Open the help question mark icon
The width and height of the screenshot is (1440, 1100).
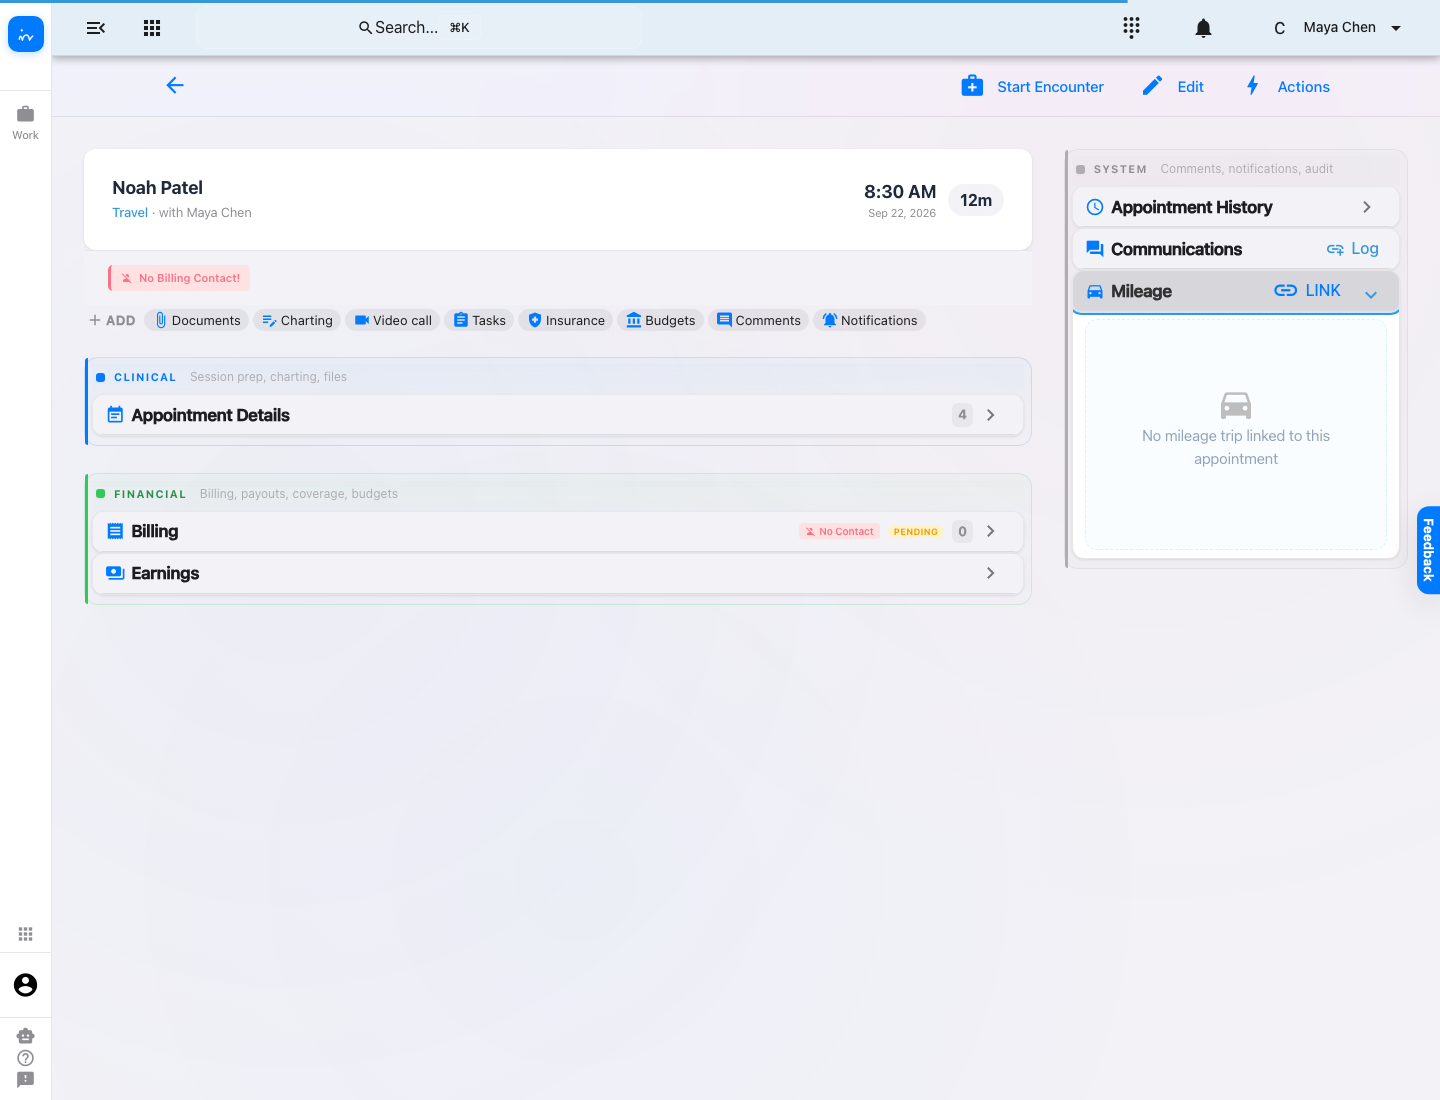click(26, 1058)
